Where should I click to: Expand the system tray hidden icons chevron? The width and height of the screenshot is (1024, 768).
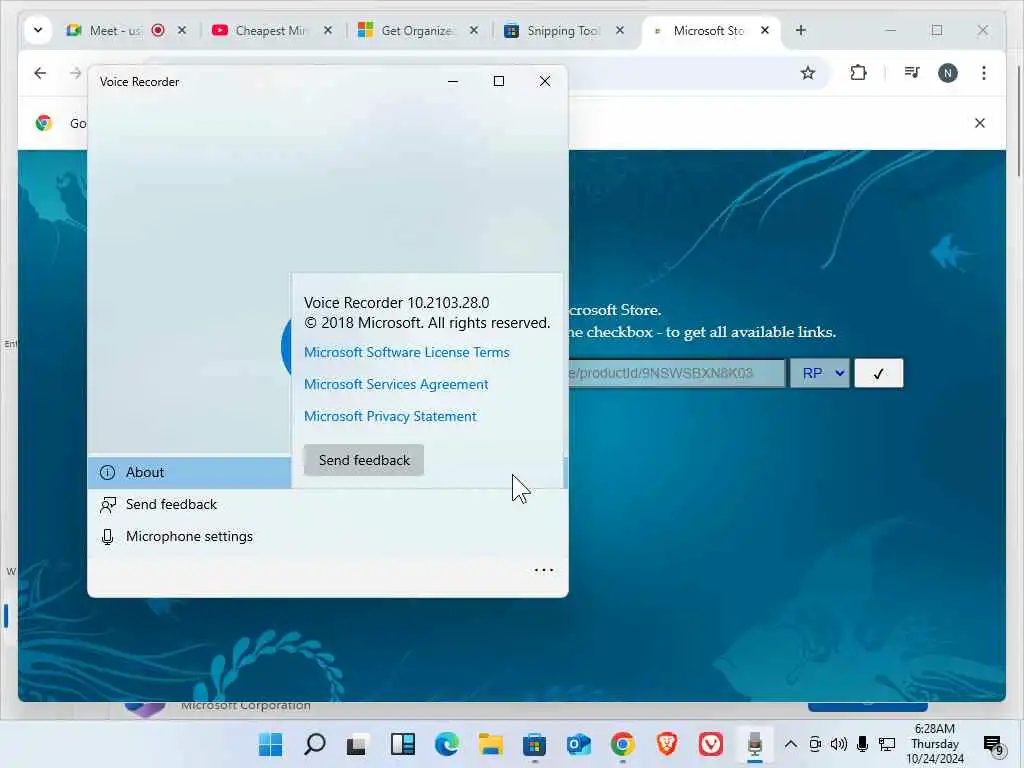[790, 744]
